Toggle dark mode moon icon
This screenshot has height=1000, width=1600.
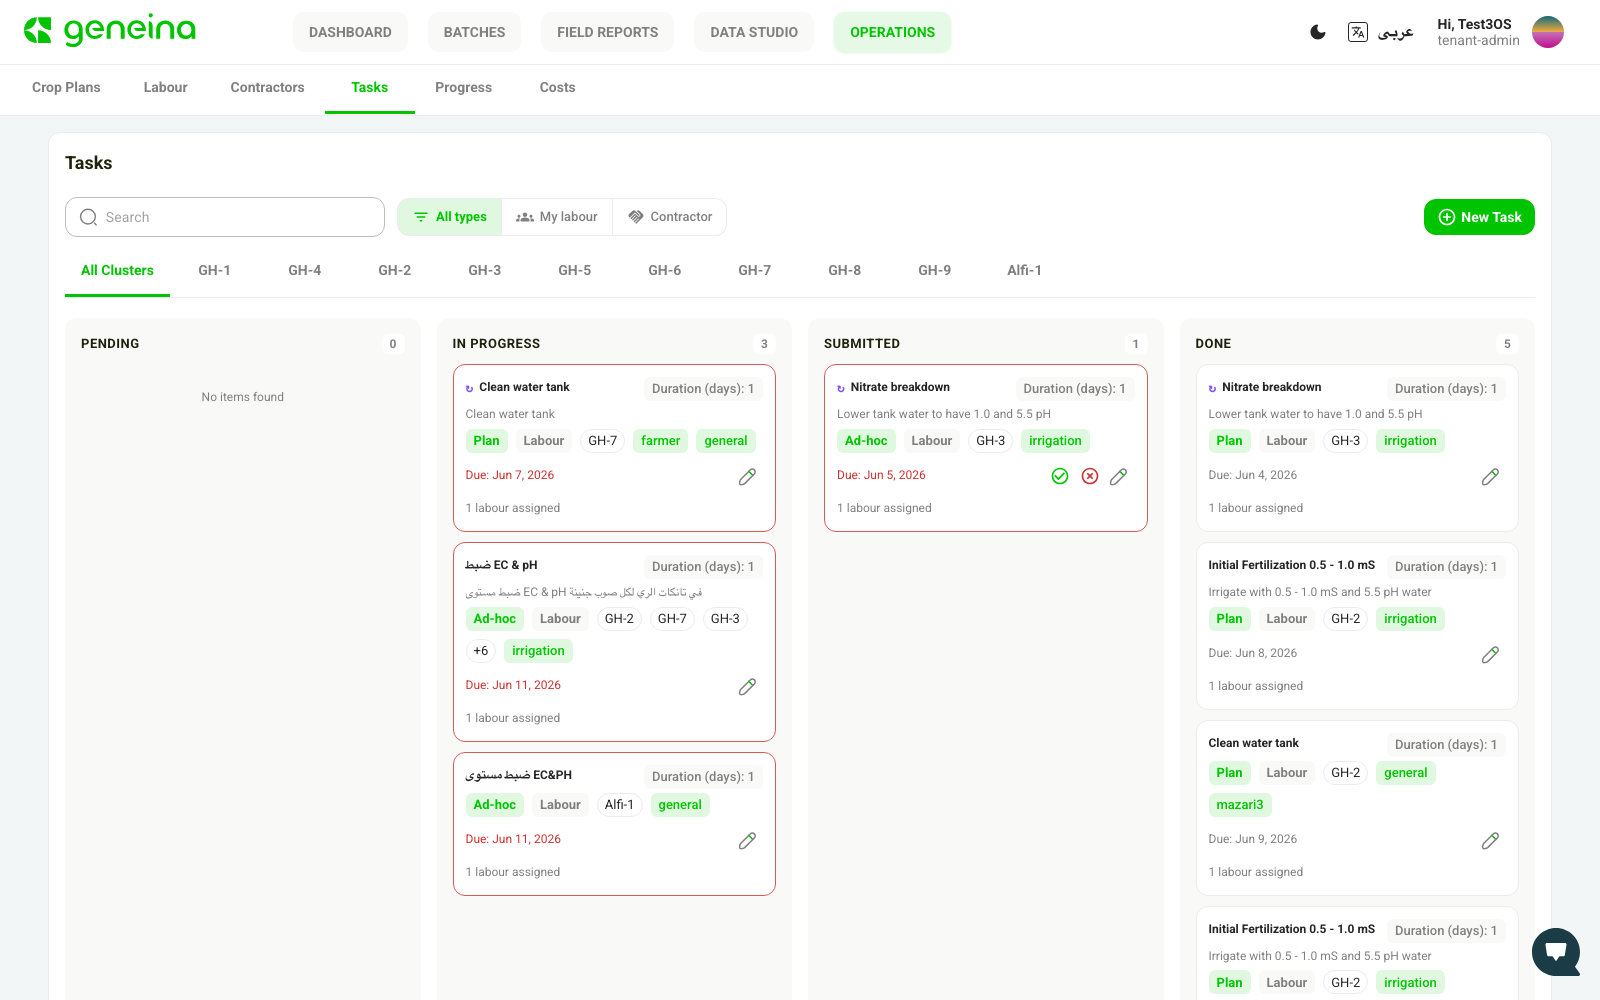[x=1318, y=32]
